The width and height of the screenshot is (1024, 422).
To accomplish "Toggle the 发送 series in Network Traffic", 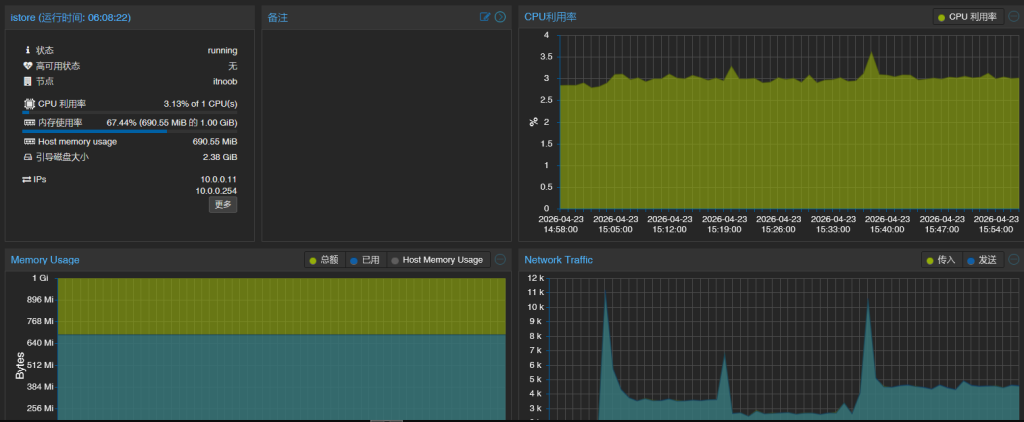I will (x=982, y=260).
